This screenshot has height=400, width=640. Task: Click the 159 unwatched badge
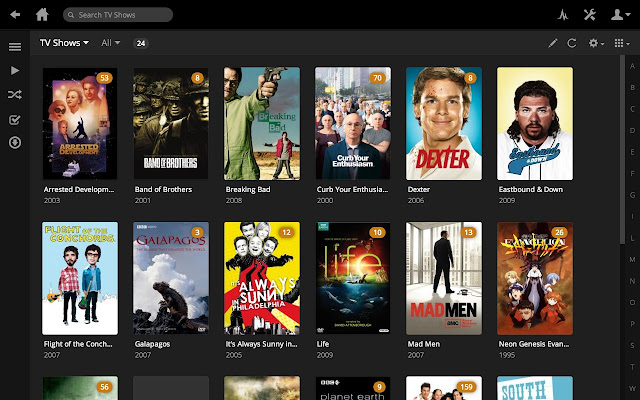pyautogui.click(x=467, y=387)
